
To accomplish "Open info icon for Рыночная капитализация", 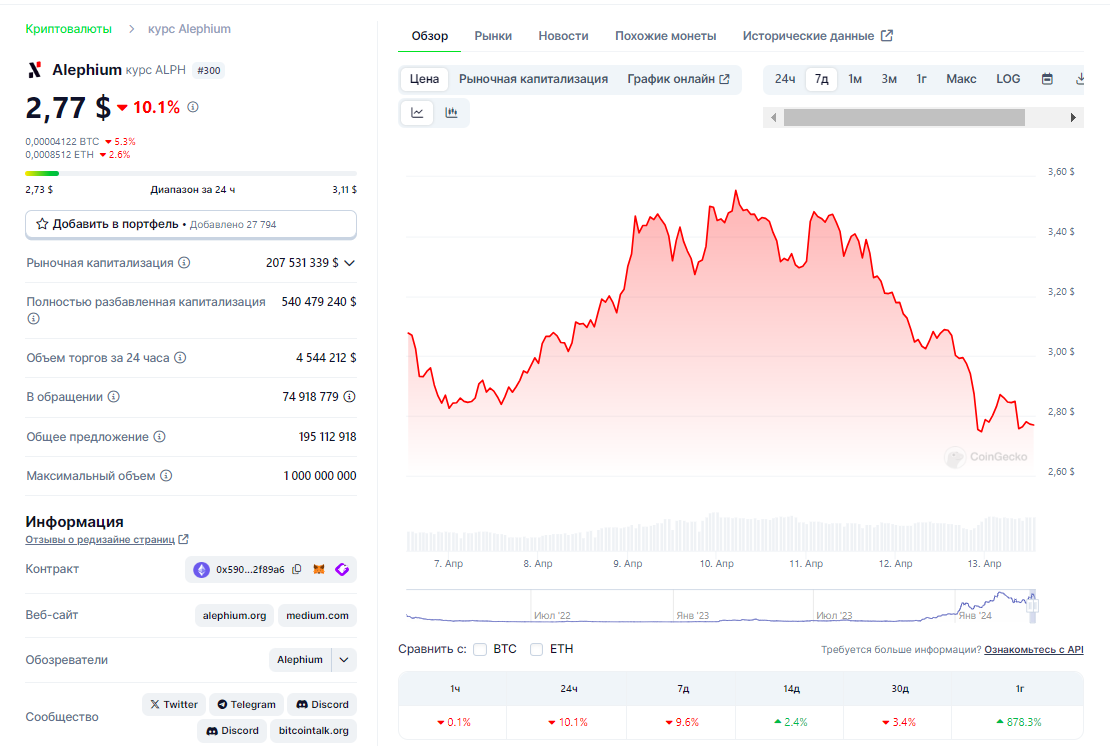I will point(184,263).
